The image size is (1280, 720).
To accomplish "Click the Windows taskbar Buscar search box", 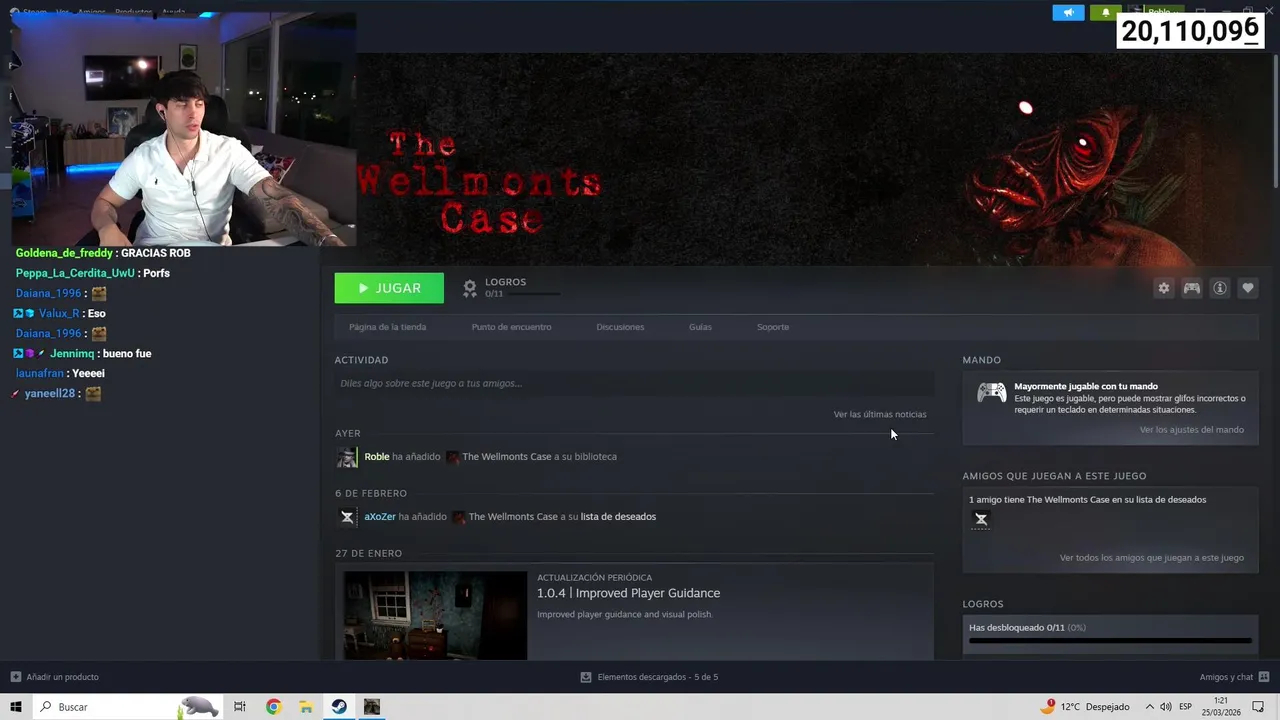I will (128, 707).
